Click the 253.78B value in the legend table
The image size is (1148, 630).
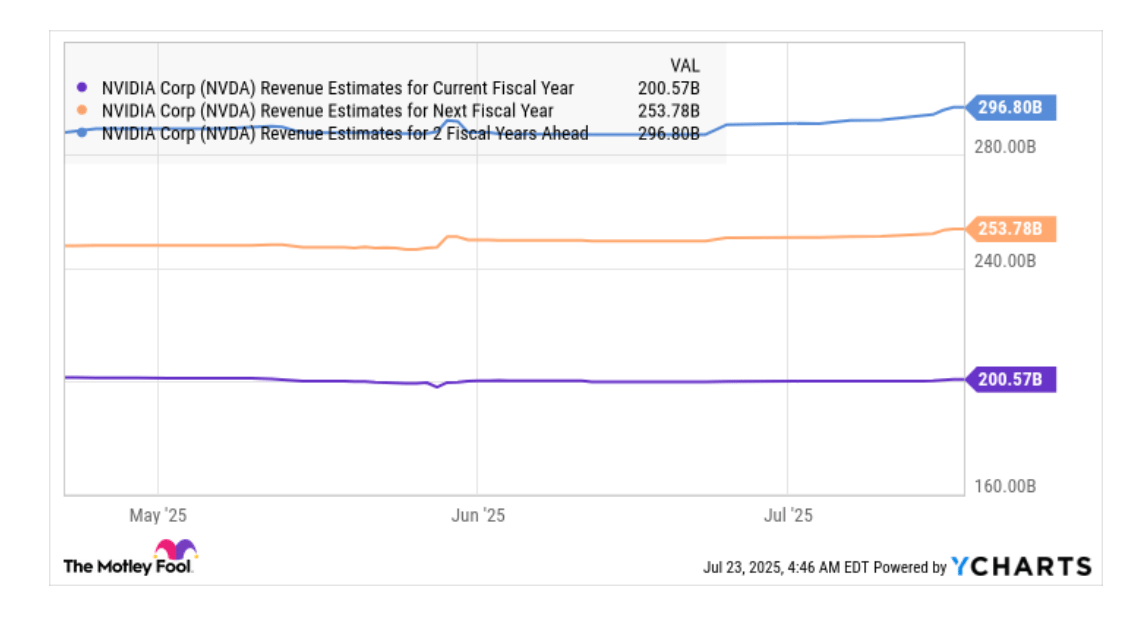(x=668, y=111)
